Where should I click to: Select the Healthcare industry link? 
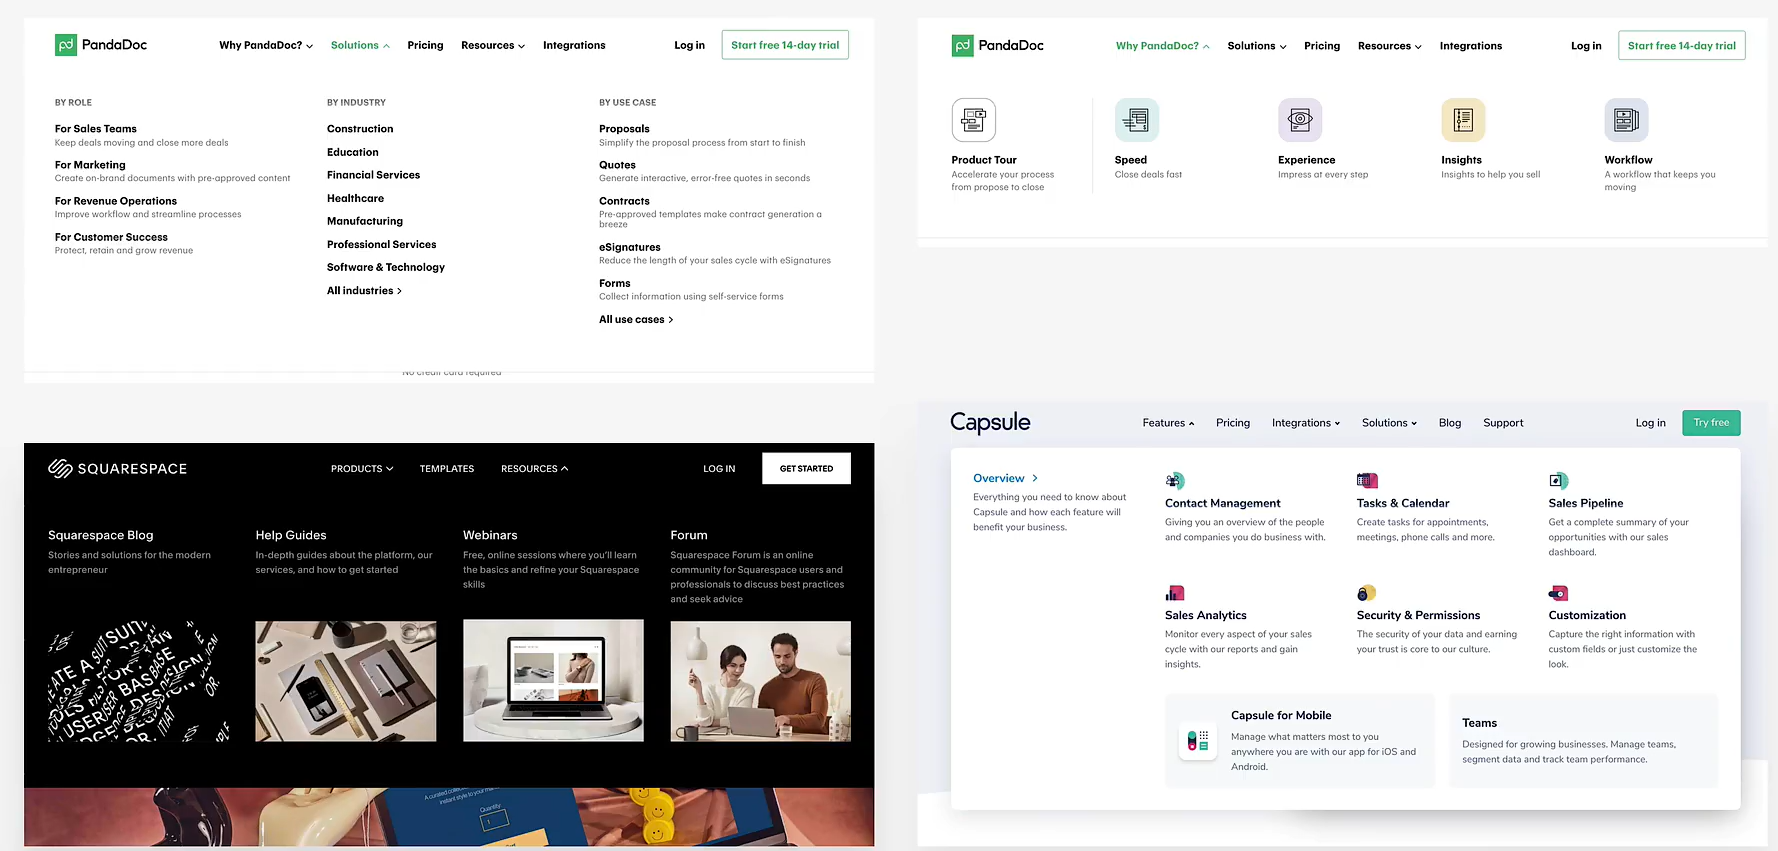(x=355, y=199)
